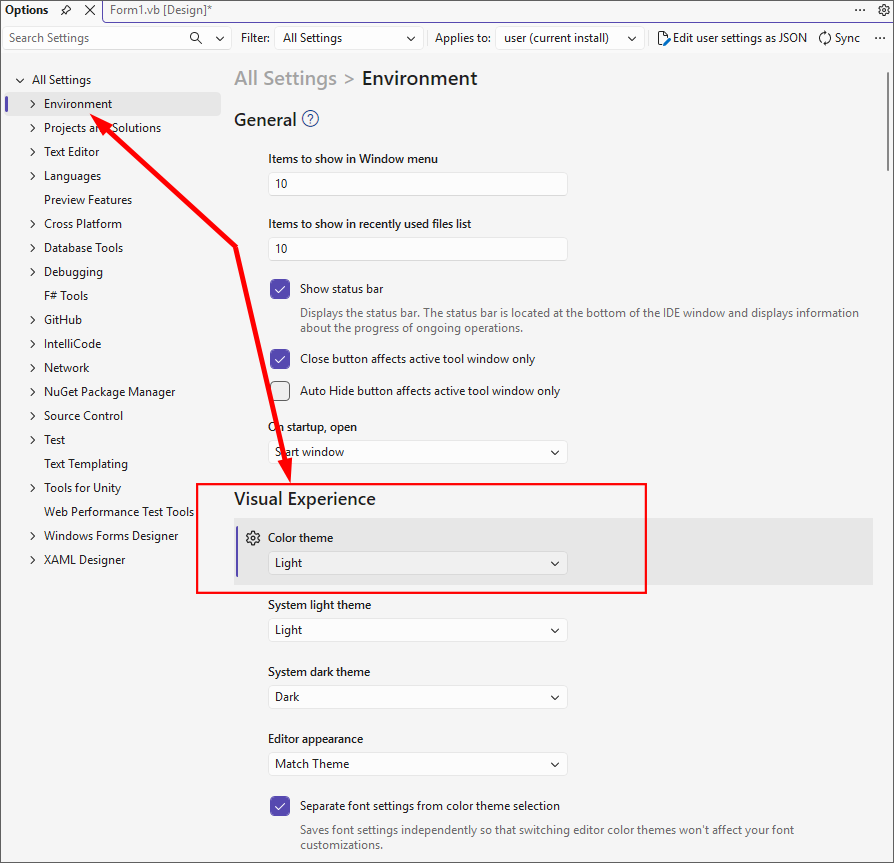This screenshot has height=863, width=894.
Task: Open the top-right settings gear
Action: [884, 10]
